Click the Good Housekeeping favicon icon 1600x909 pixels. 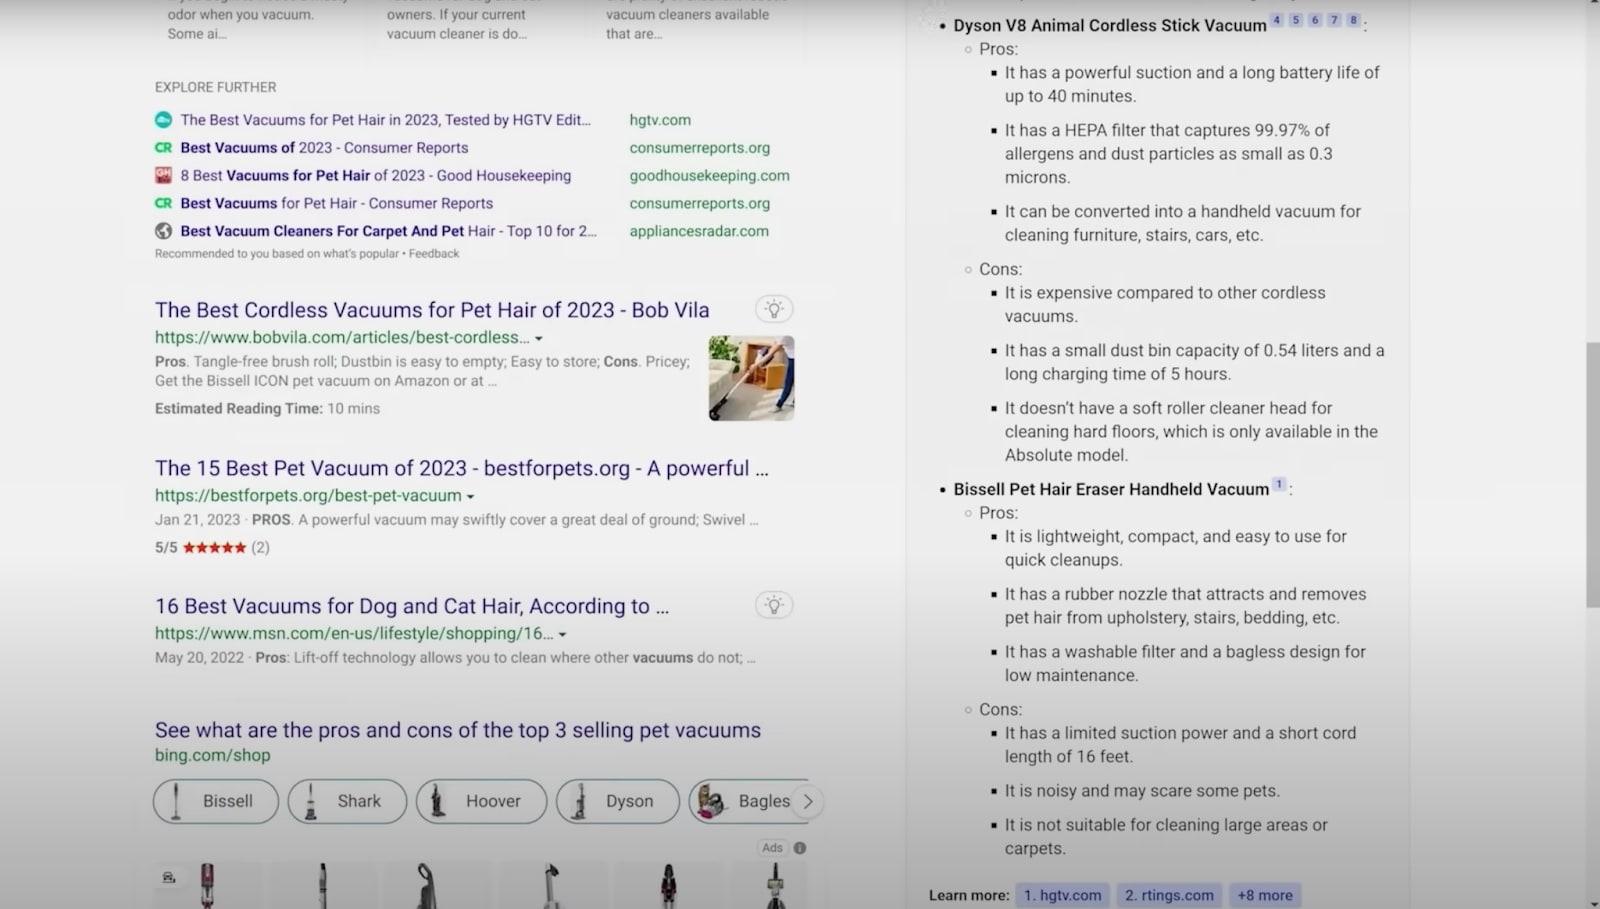click(x=163, y=175)
